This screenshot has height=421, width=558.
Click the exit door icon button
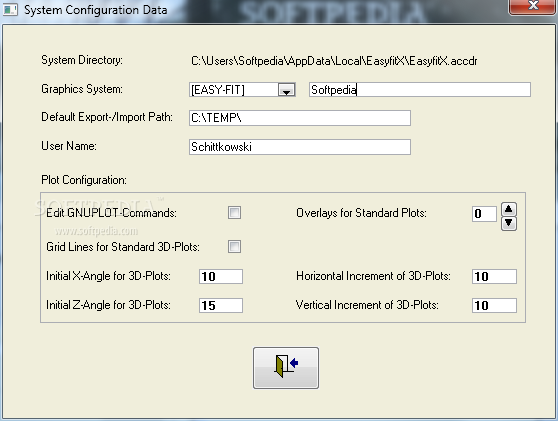pyautogui.click(x=286, y=368)
